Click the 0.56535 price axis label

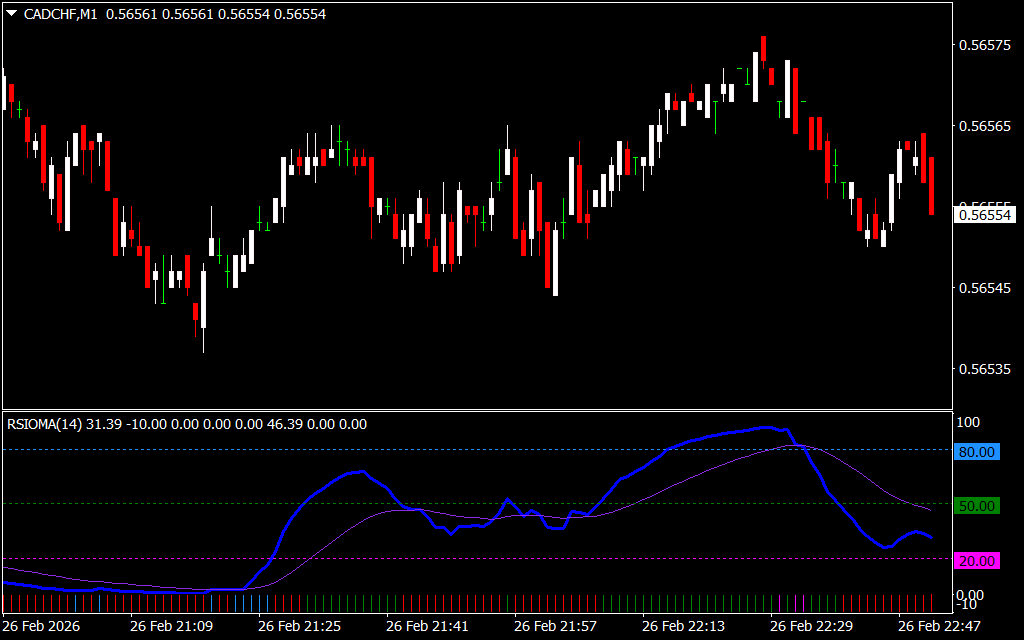pos(984,369)
